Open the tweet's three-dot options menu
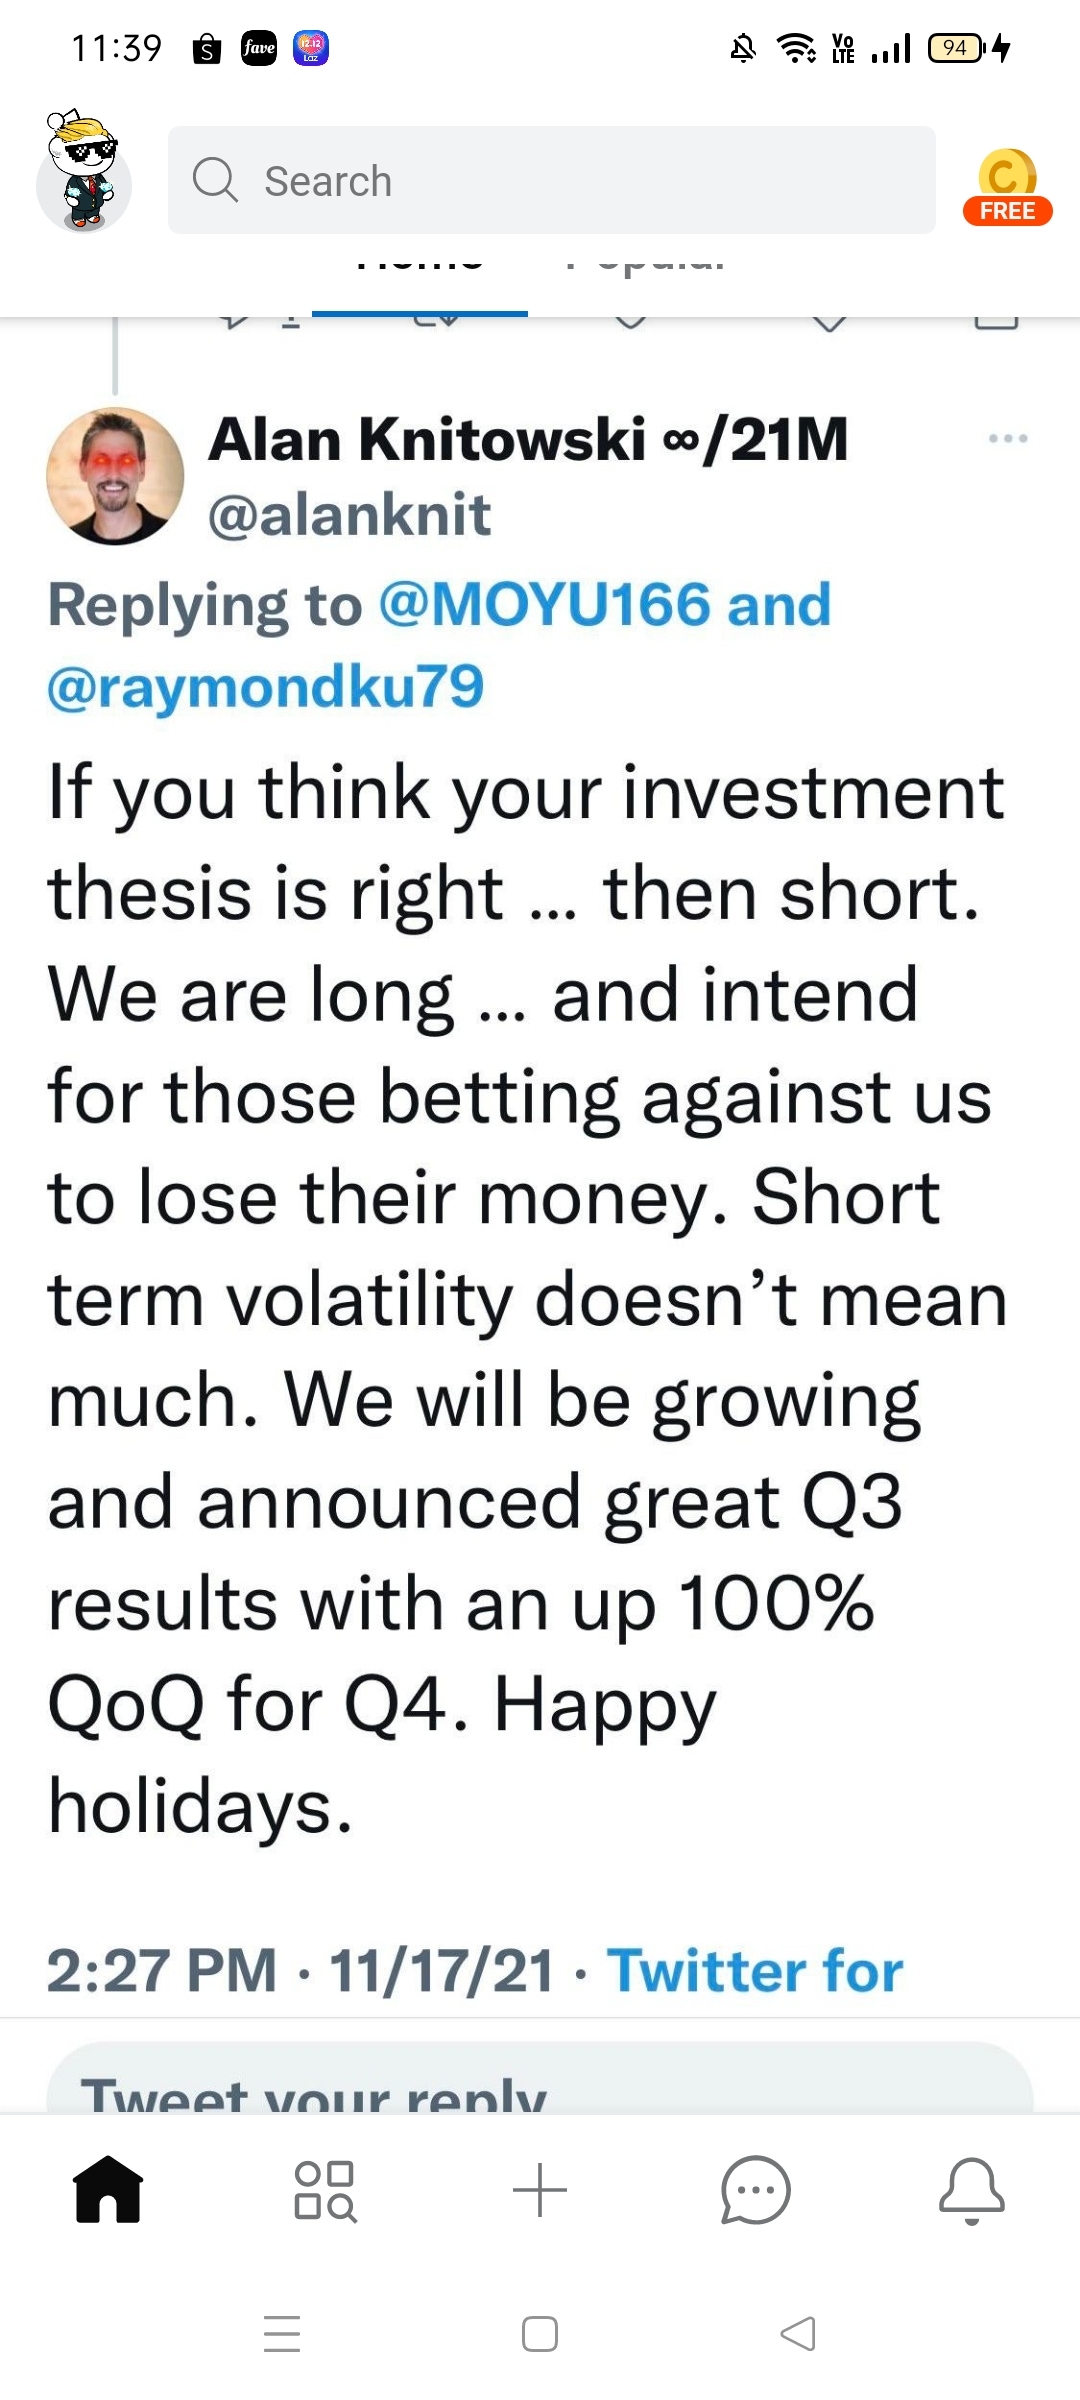 (1007, 439)
